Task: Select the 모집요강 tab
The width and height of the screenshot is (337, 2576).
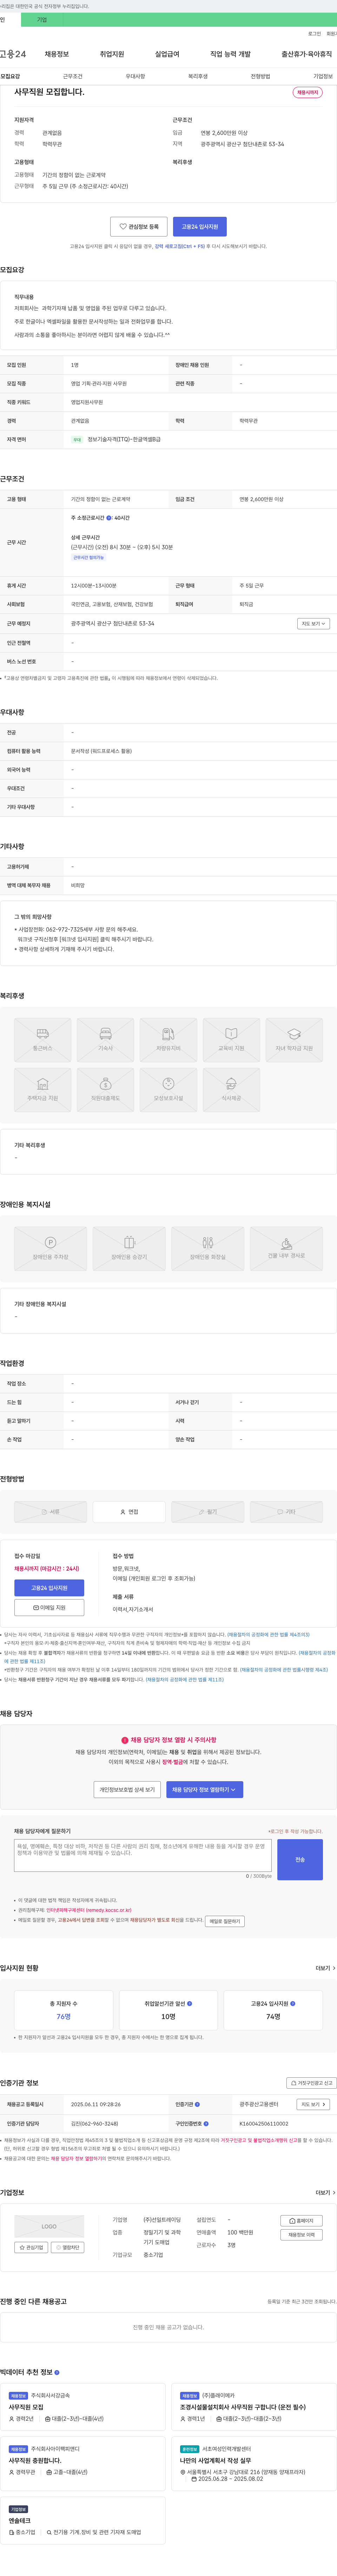Action: click(10, 76)
